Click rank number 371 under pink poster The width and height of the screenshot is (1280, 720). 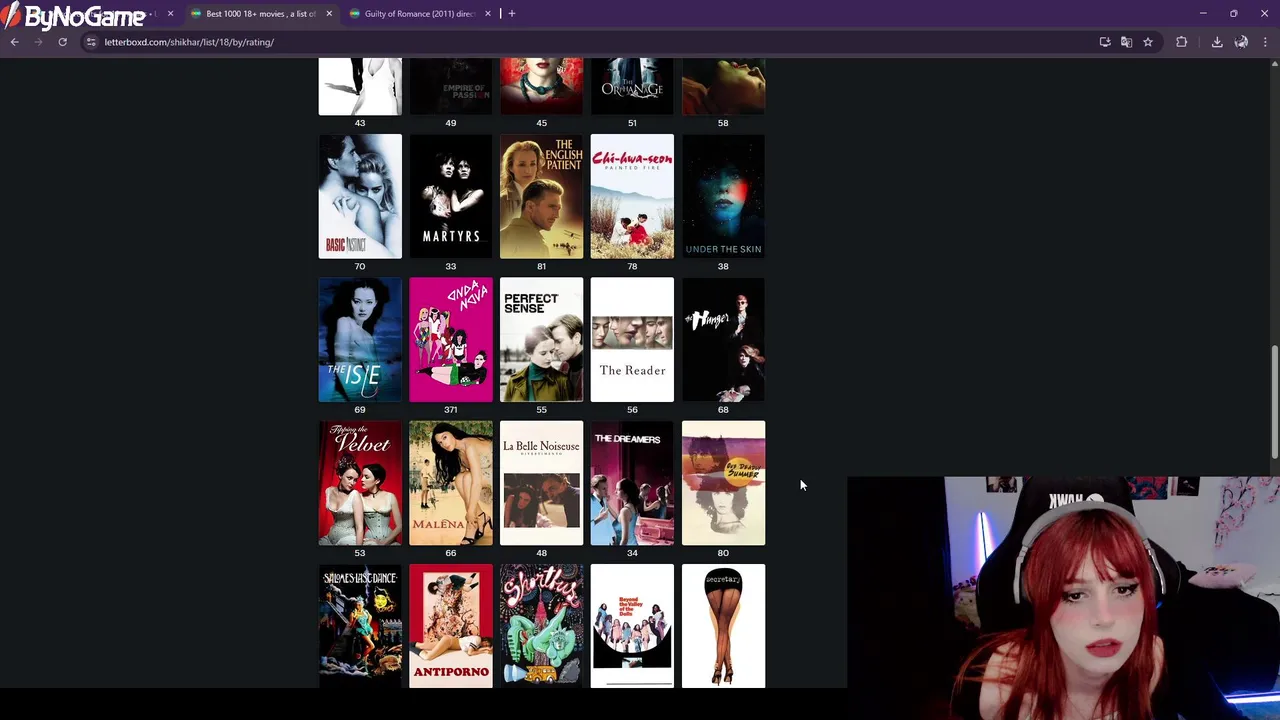[x=451, y=409]
